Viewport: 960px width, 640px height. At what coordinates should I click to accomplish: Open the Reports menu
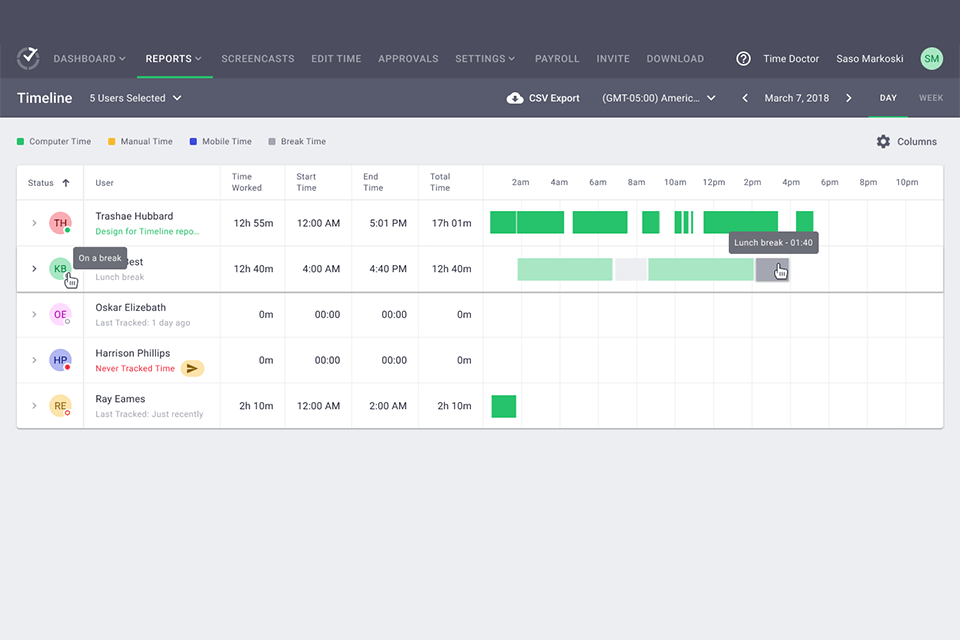point(174,59)
